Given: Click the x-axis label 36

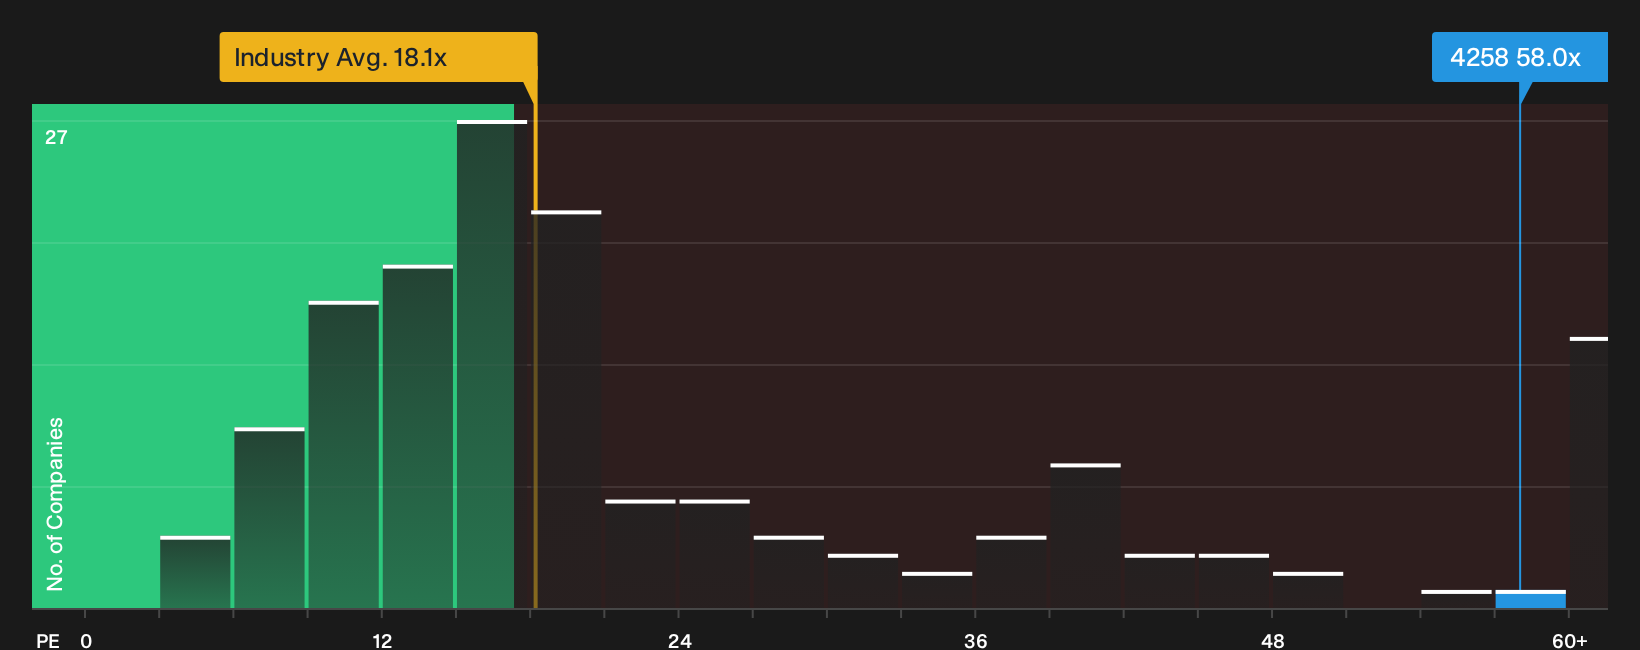Looking at the screenshot, I should [975, 641].
